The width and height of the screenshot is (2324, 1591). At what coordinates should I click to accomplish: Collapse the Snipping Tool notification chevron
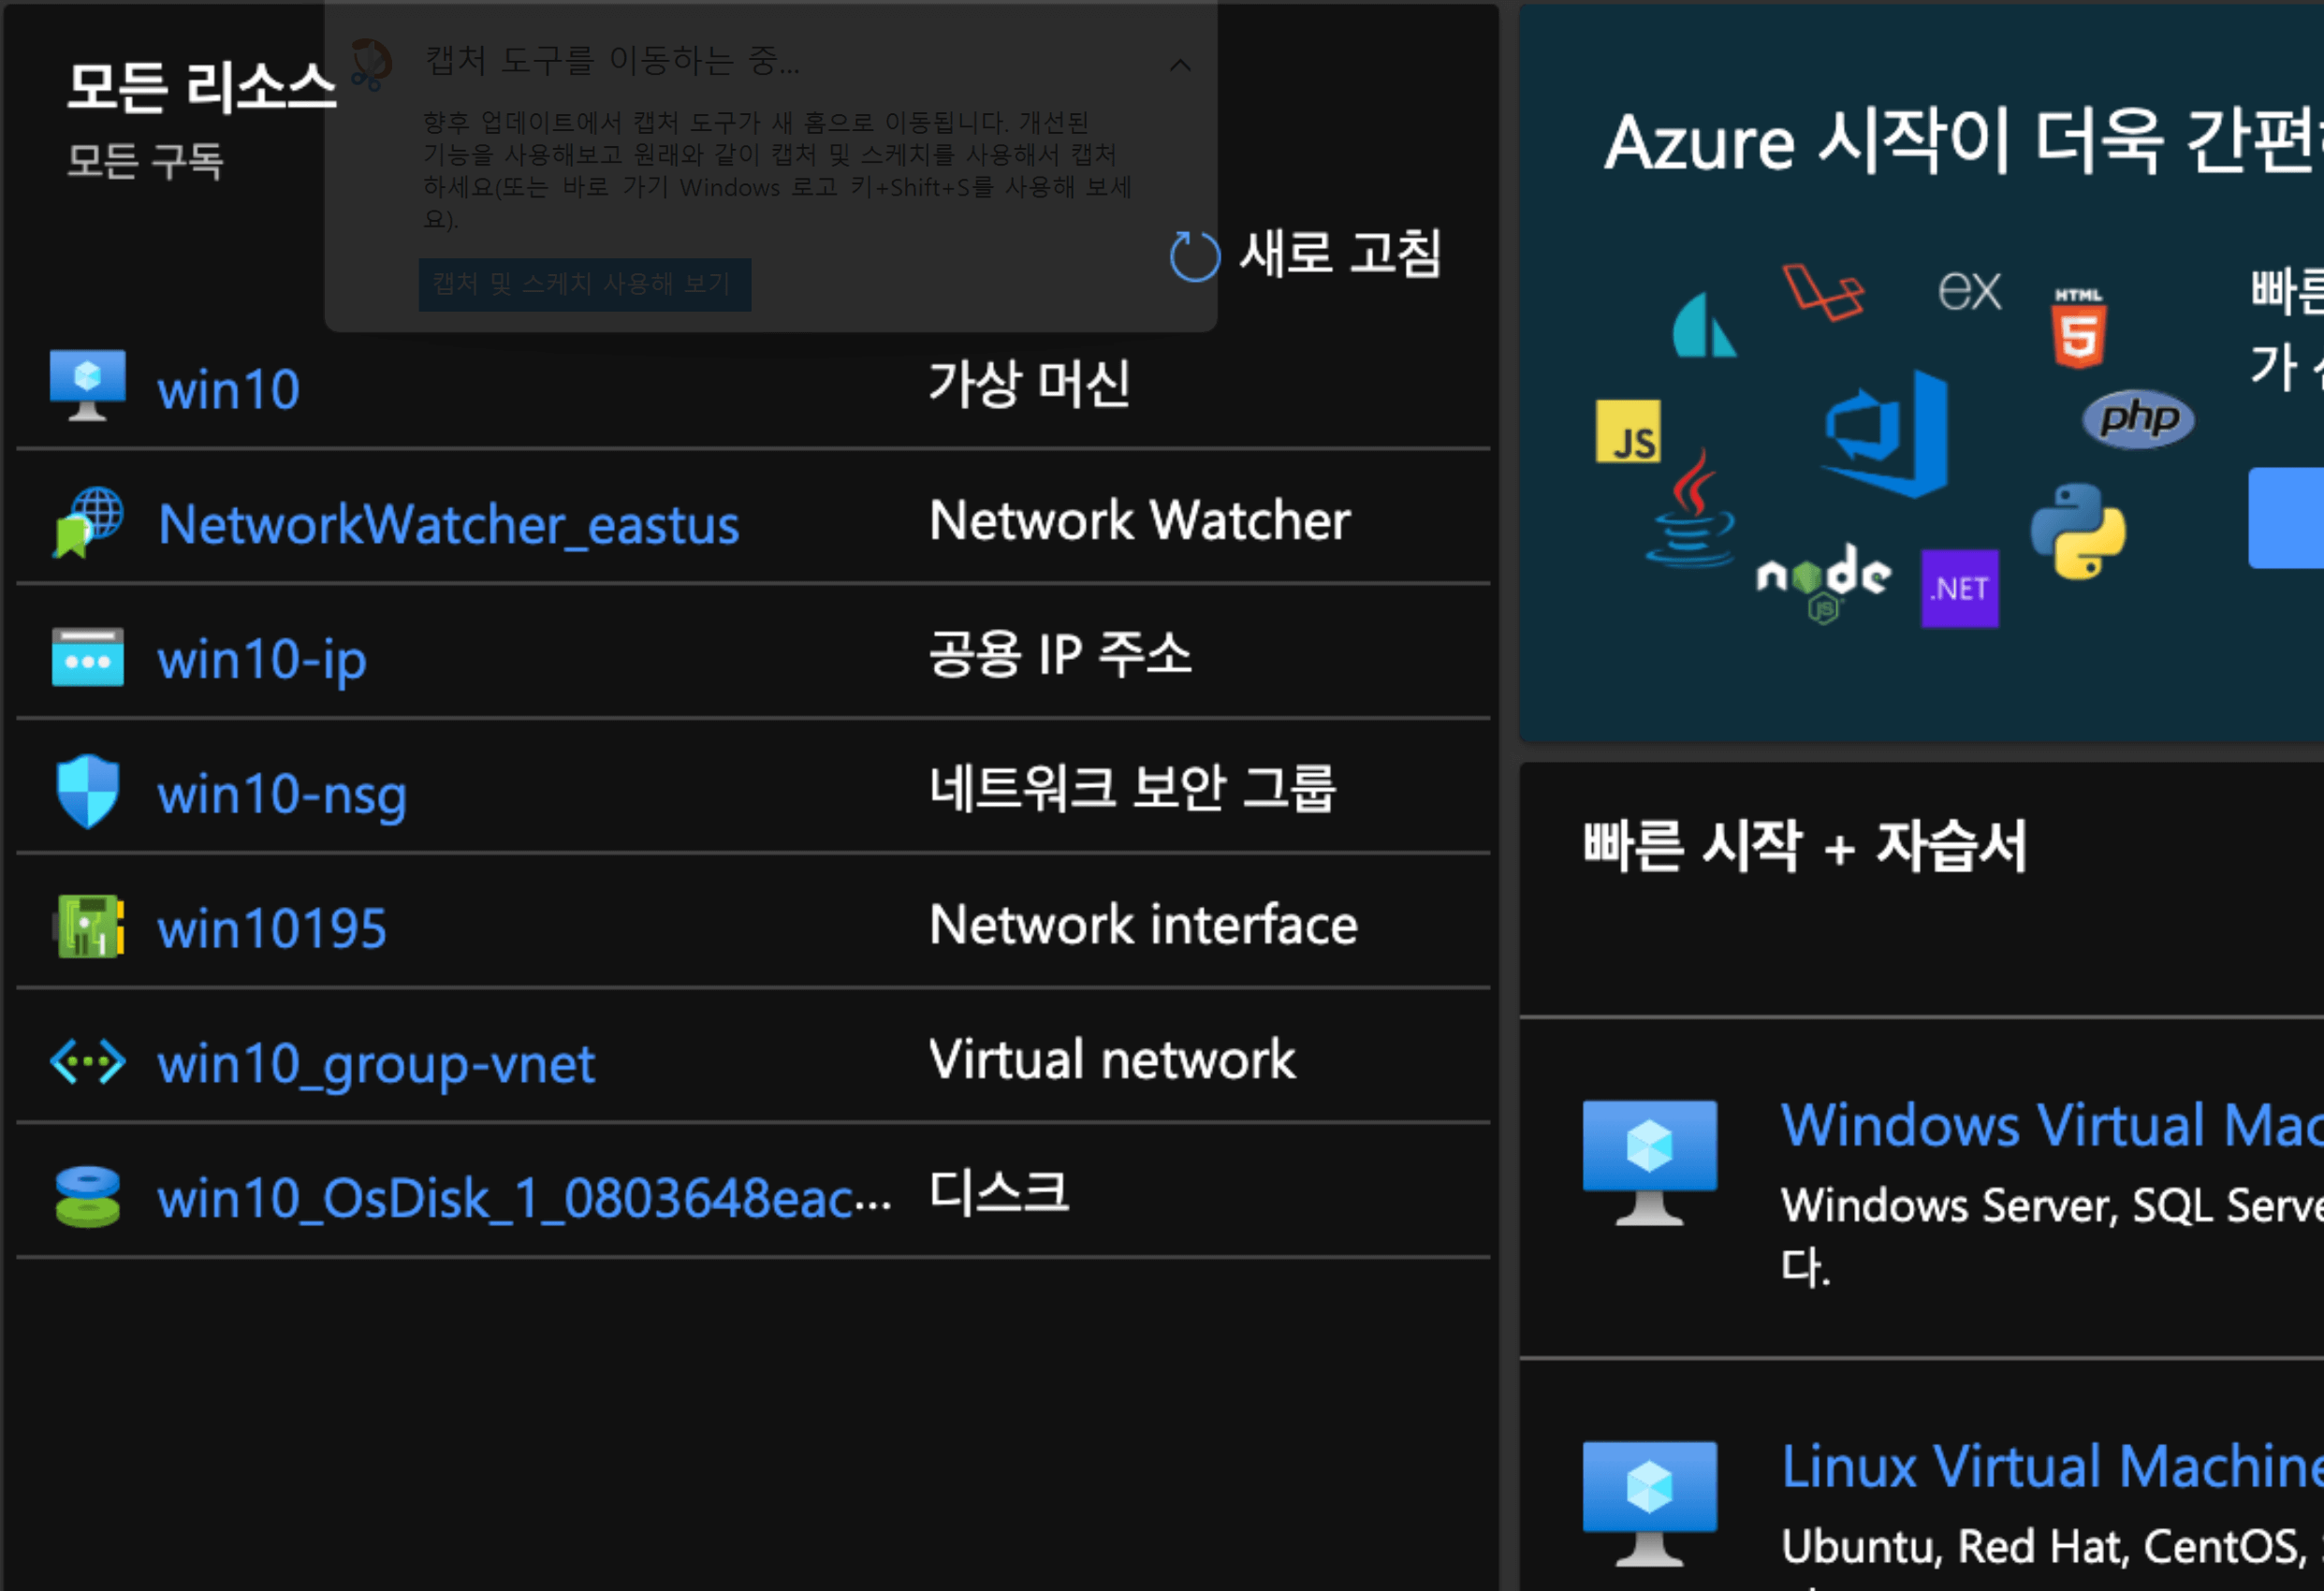1180,65
